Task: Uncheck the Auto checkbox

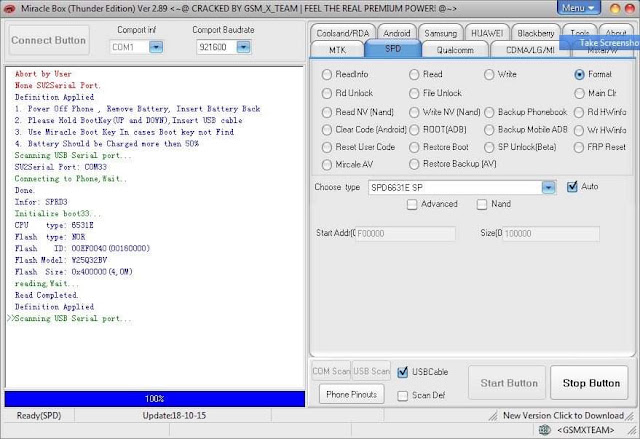Action: pyautogui.click(x=572, y=187)
